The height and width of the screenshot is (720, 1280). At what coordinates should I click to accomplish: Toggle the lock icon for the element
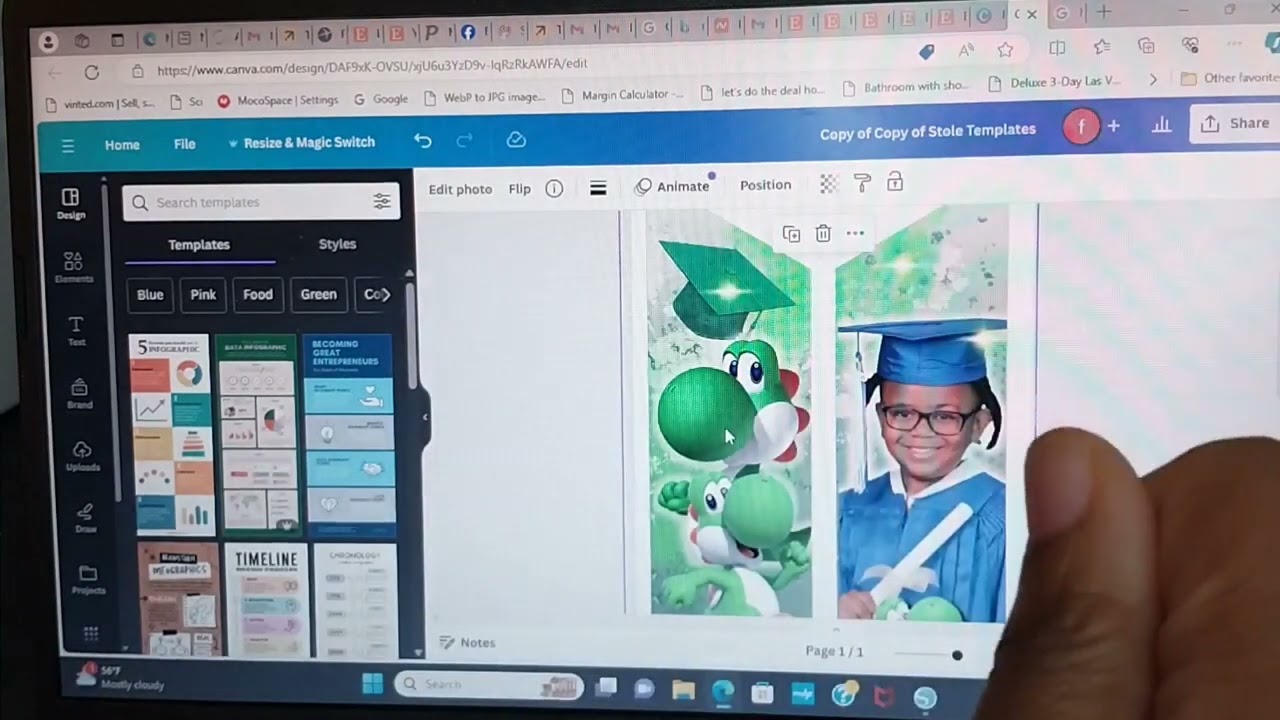point(895,182)
